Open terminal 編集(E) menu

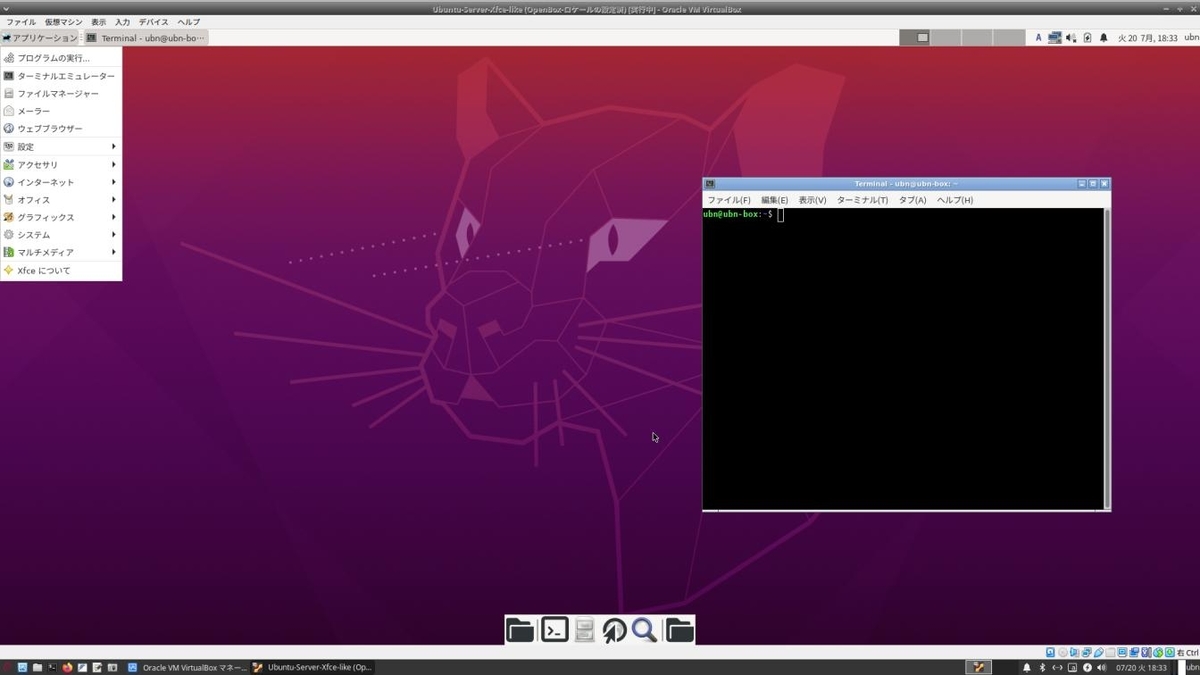click(774, 200)
